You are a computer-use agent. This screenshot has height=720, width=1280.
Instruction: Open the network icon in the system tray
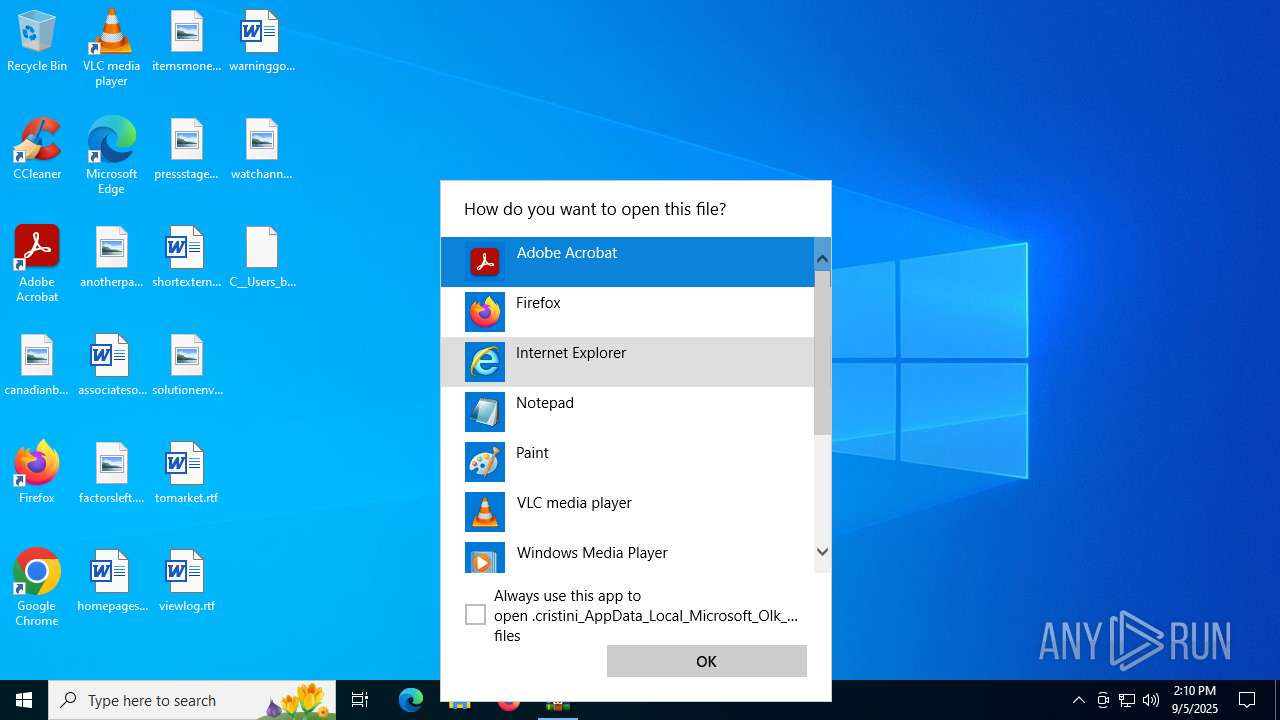pyautogui.click(x=1127, y=700)
